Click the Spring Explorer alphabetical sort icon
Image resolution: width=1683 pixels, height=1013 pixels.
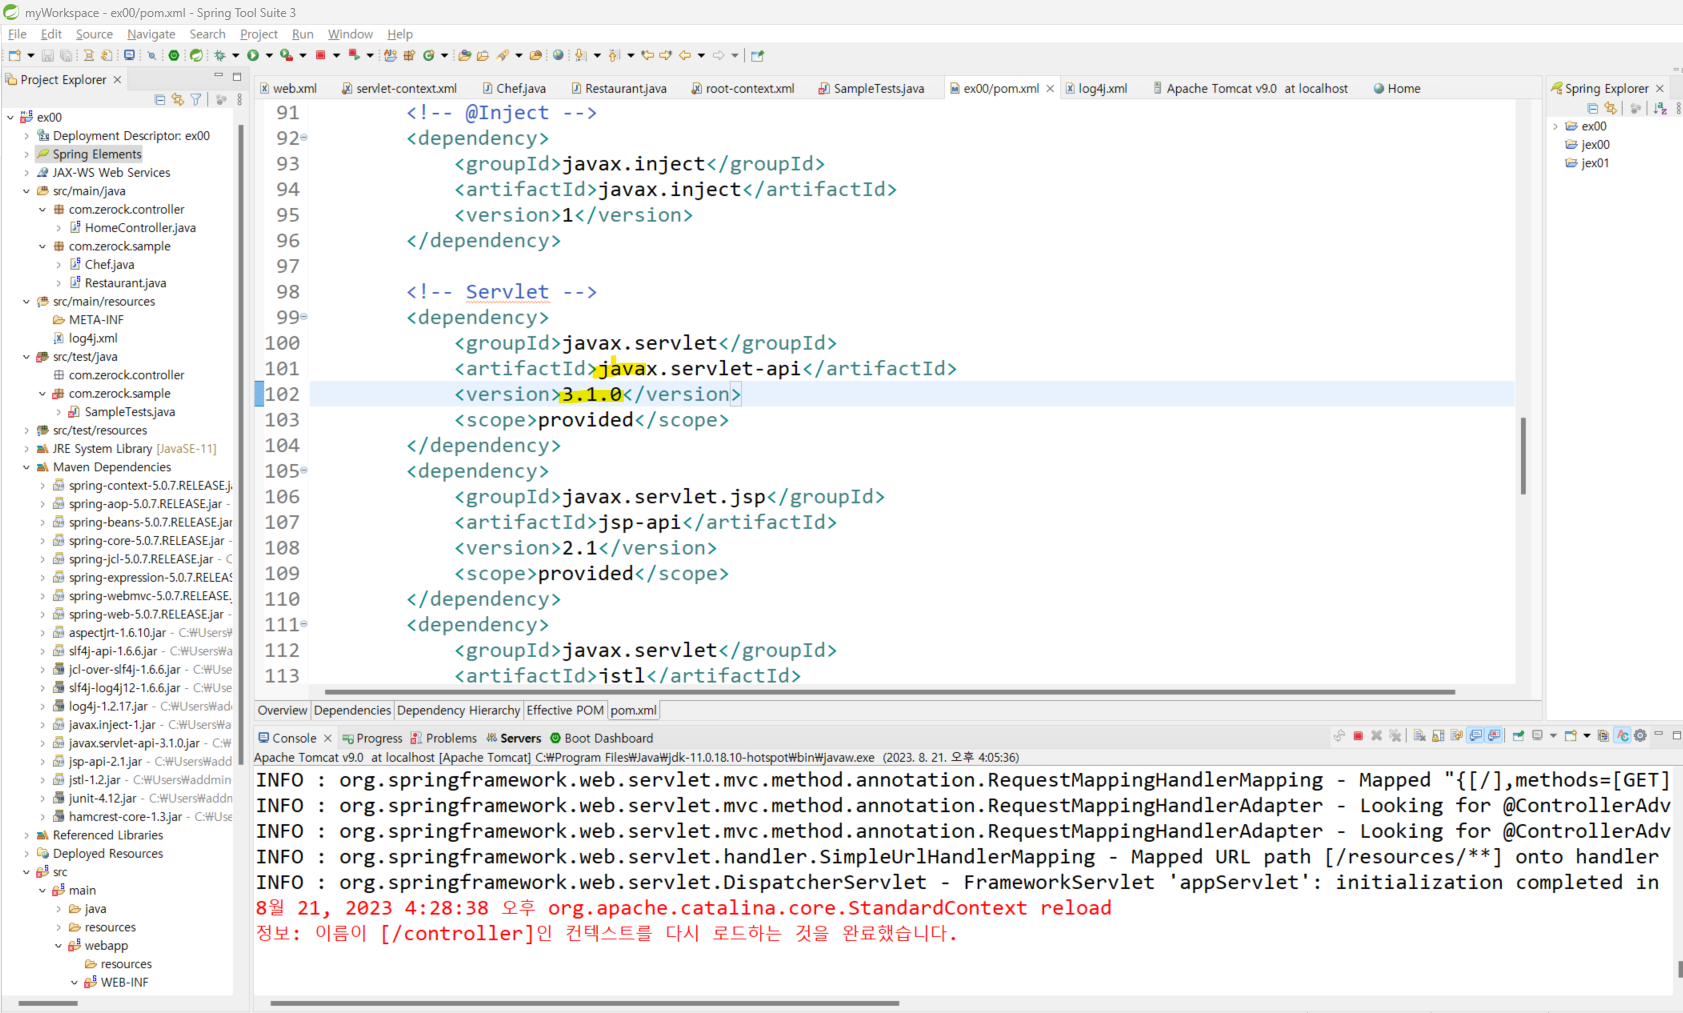tap(1660, 108)
